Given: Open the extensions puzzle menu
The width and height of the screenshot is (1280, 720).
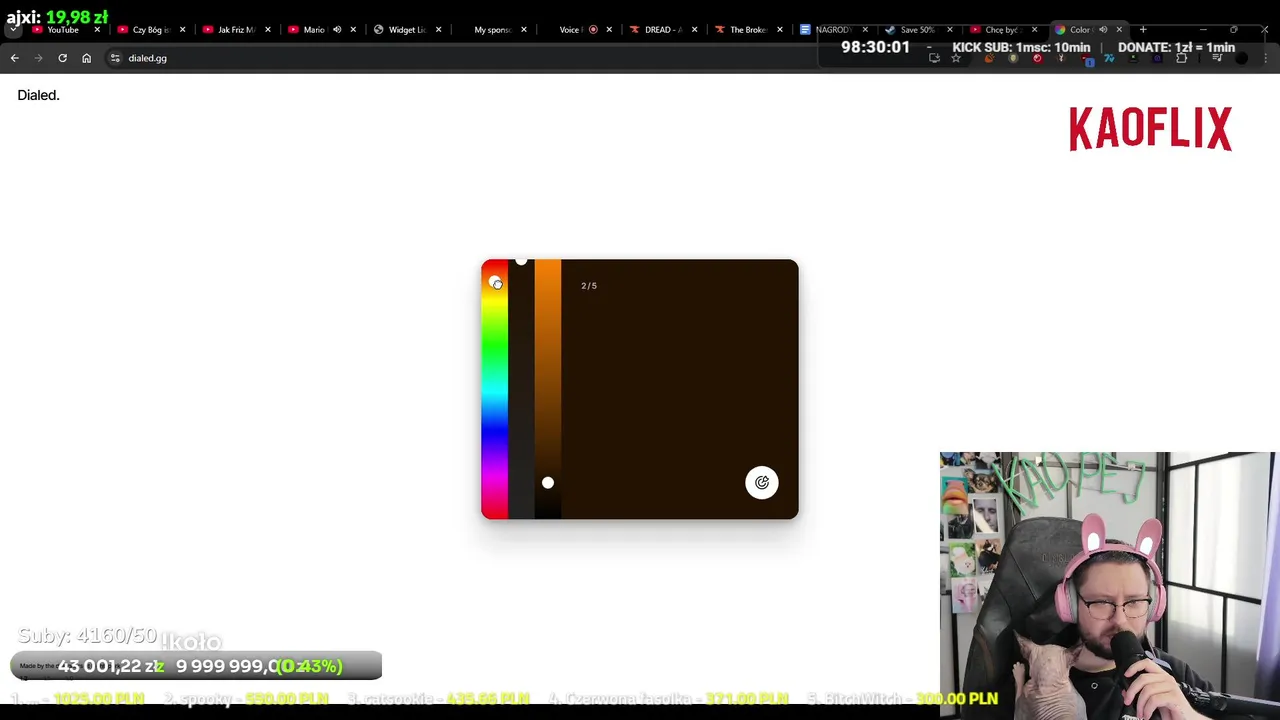Looking at the screenshot, I should tap(1181, 58).
